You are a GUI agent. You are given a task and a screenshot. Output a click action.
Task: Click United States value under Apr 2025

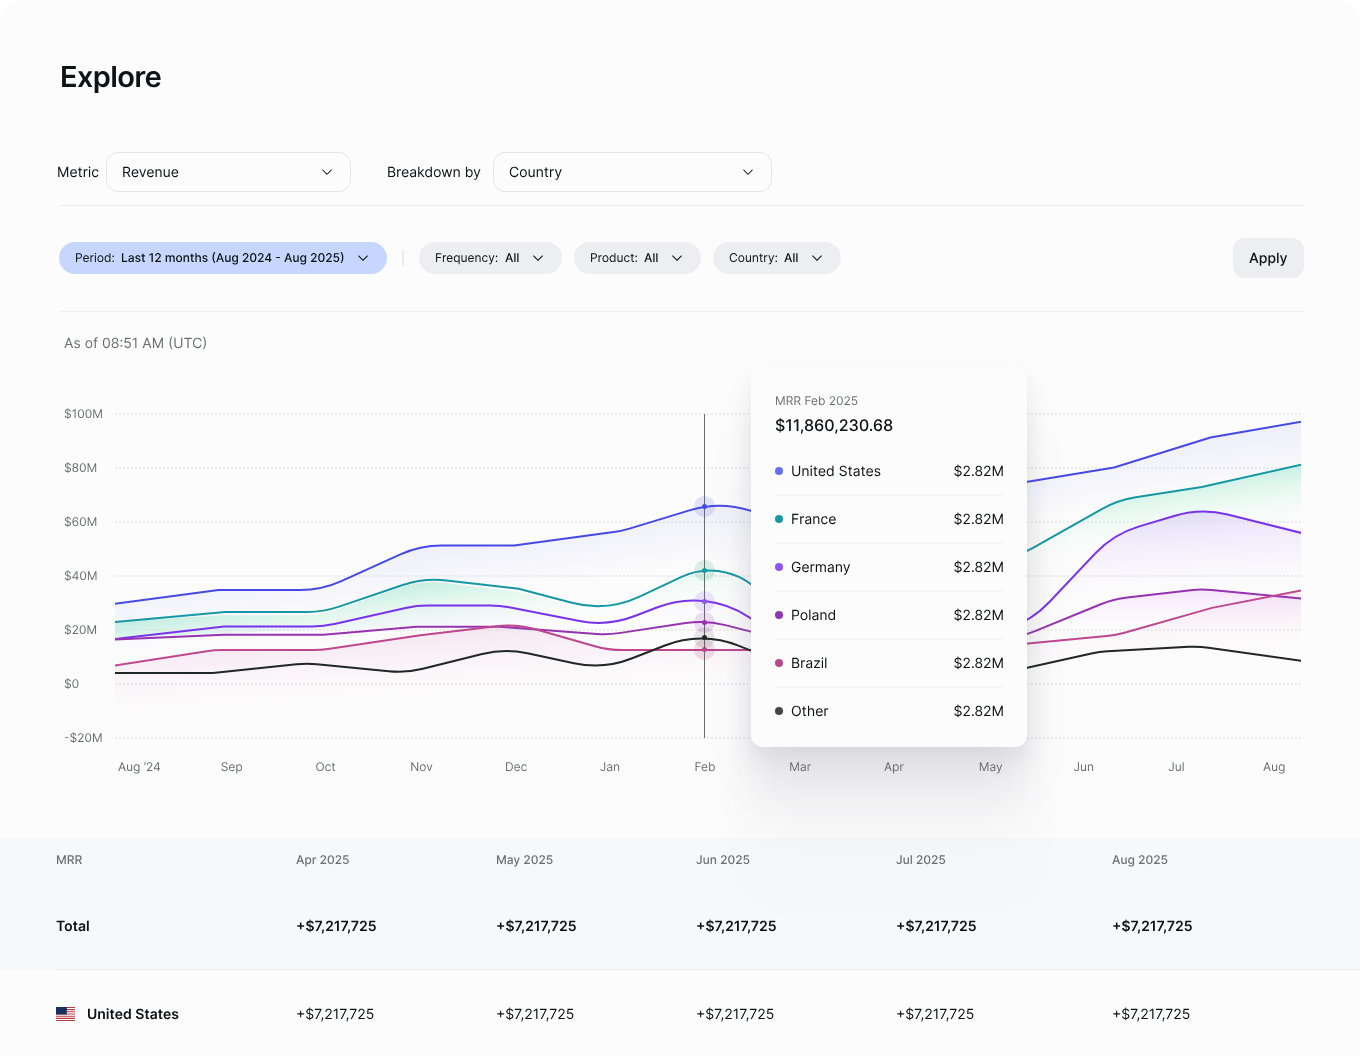(x=335, y=1014)
